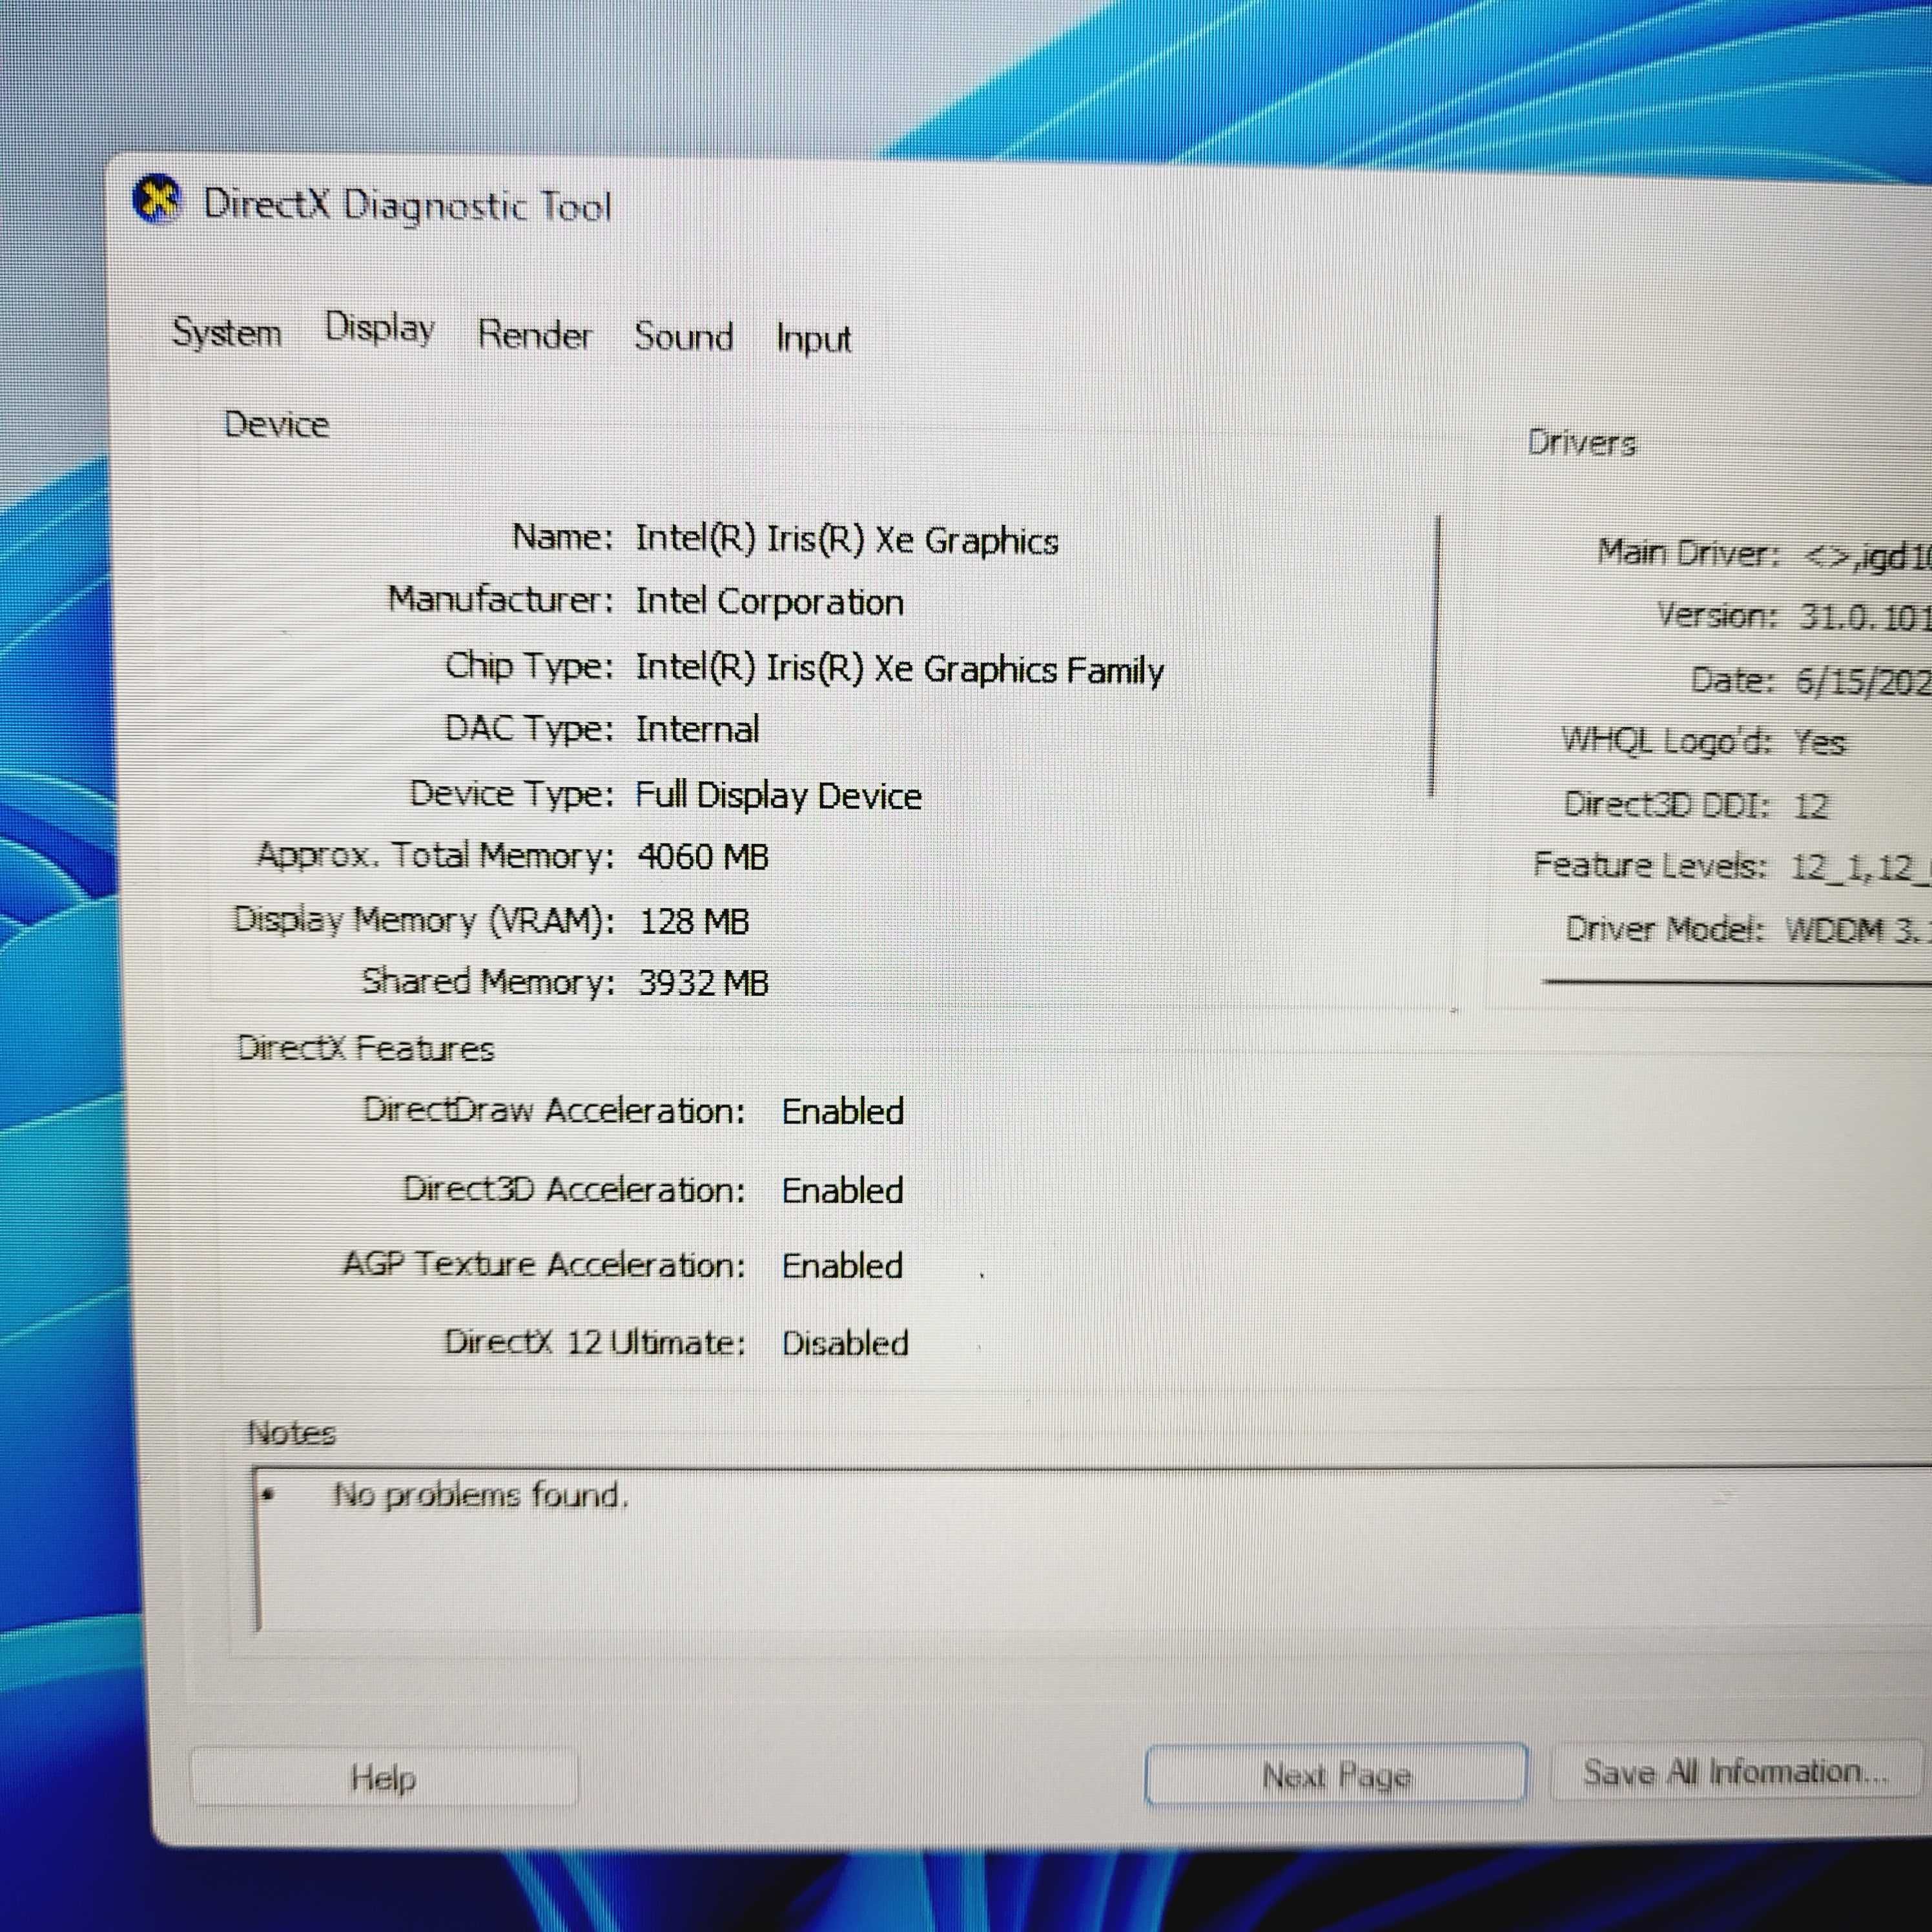Click 'Intel(R) Iris(R) Xe Graphics Family' chip type

point(900,669)
